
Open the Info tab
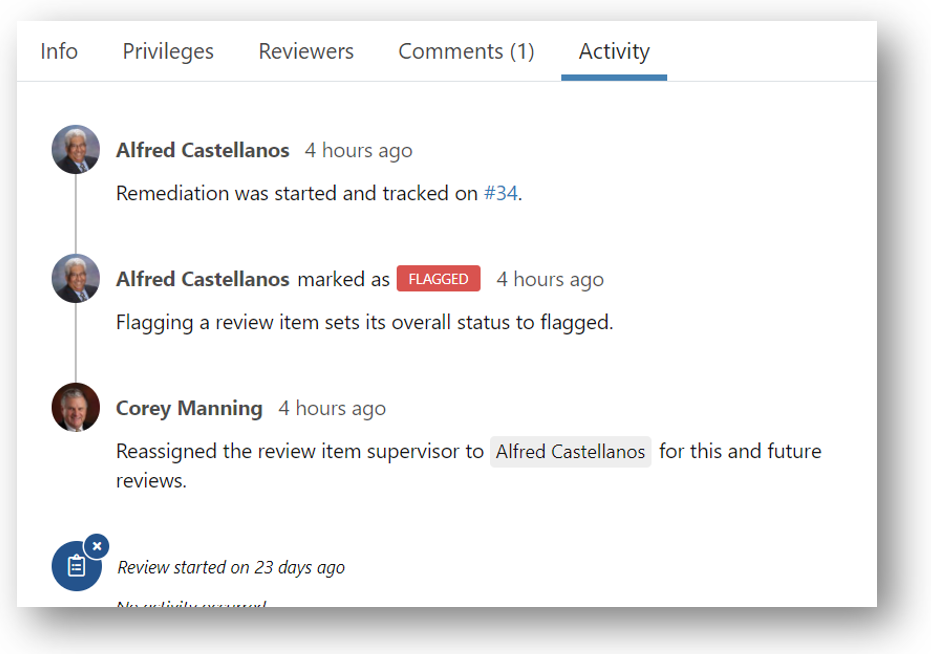tap(59, 51)
